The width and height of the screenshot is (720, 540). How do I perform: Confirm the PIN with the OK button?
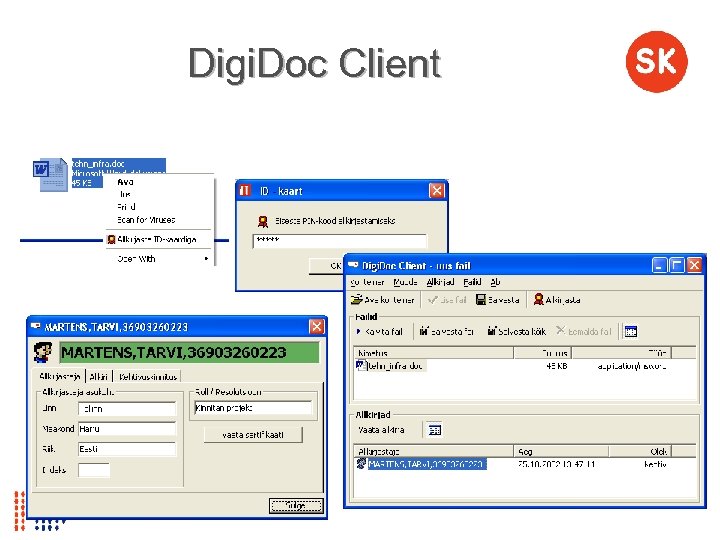326,265
